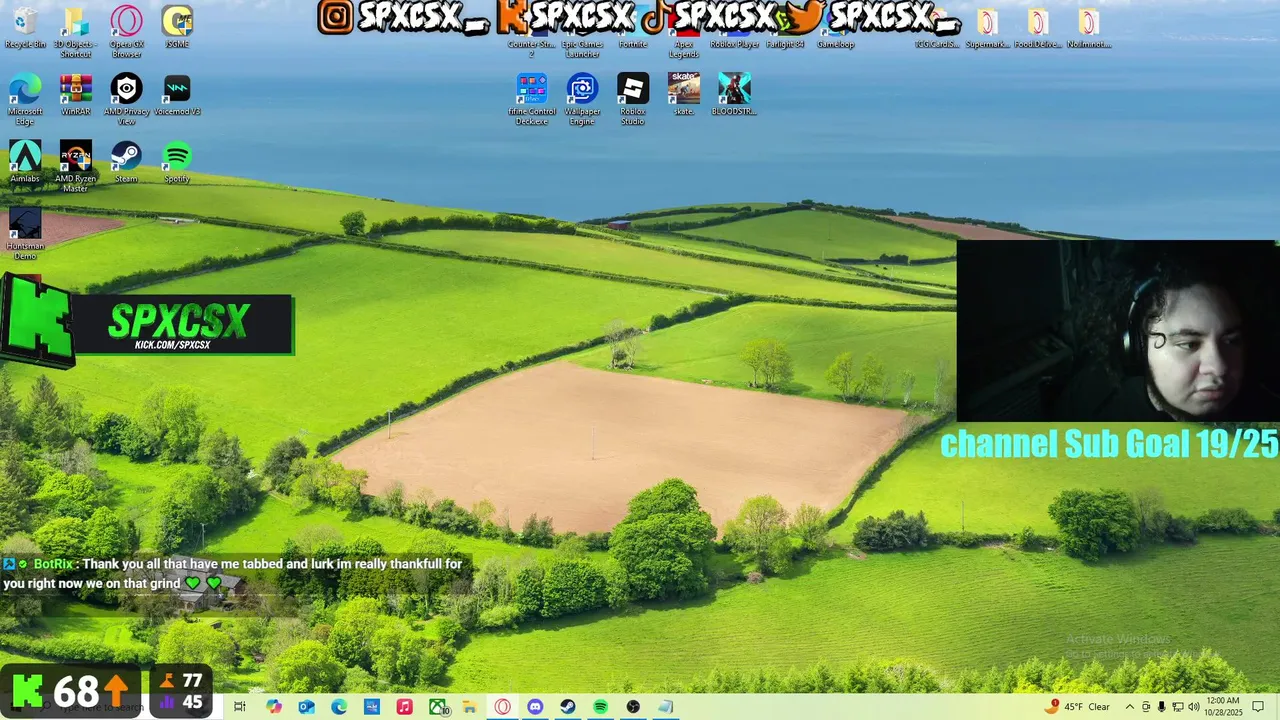Viewport: 1280px width, 720px height.
Task: Select the Steam shortcut on the desktop
Action: (x=126, y=162)
